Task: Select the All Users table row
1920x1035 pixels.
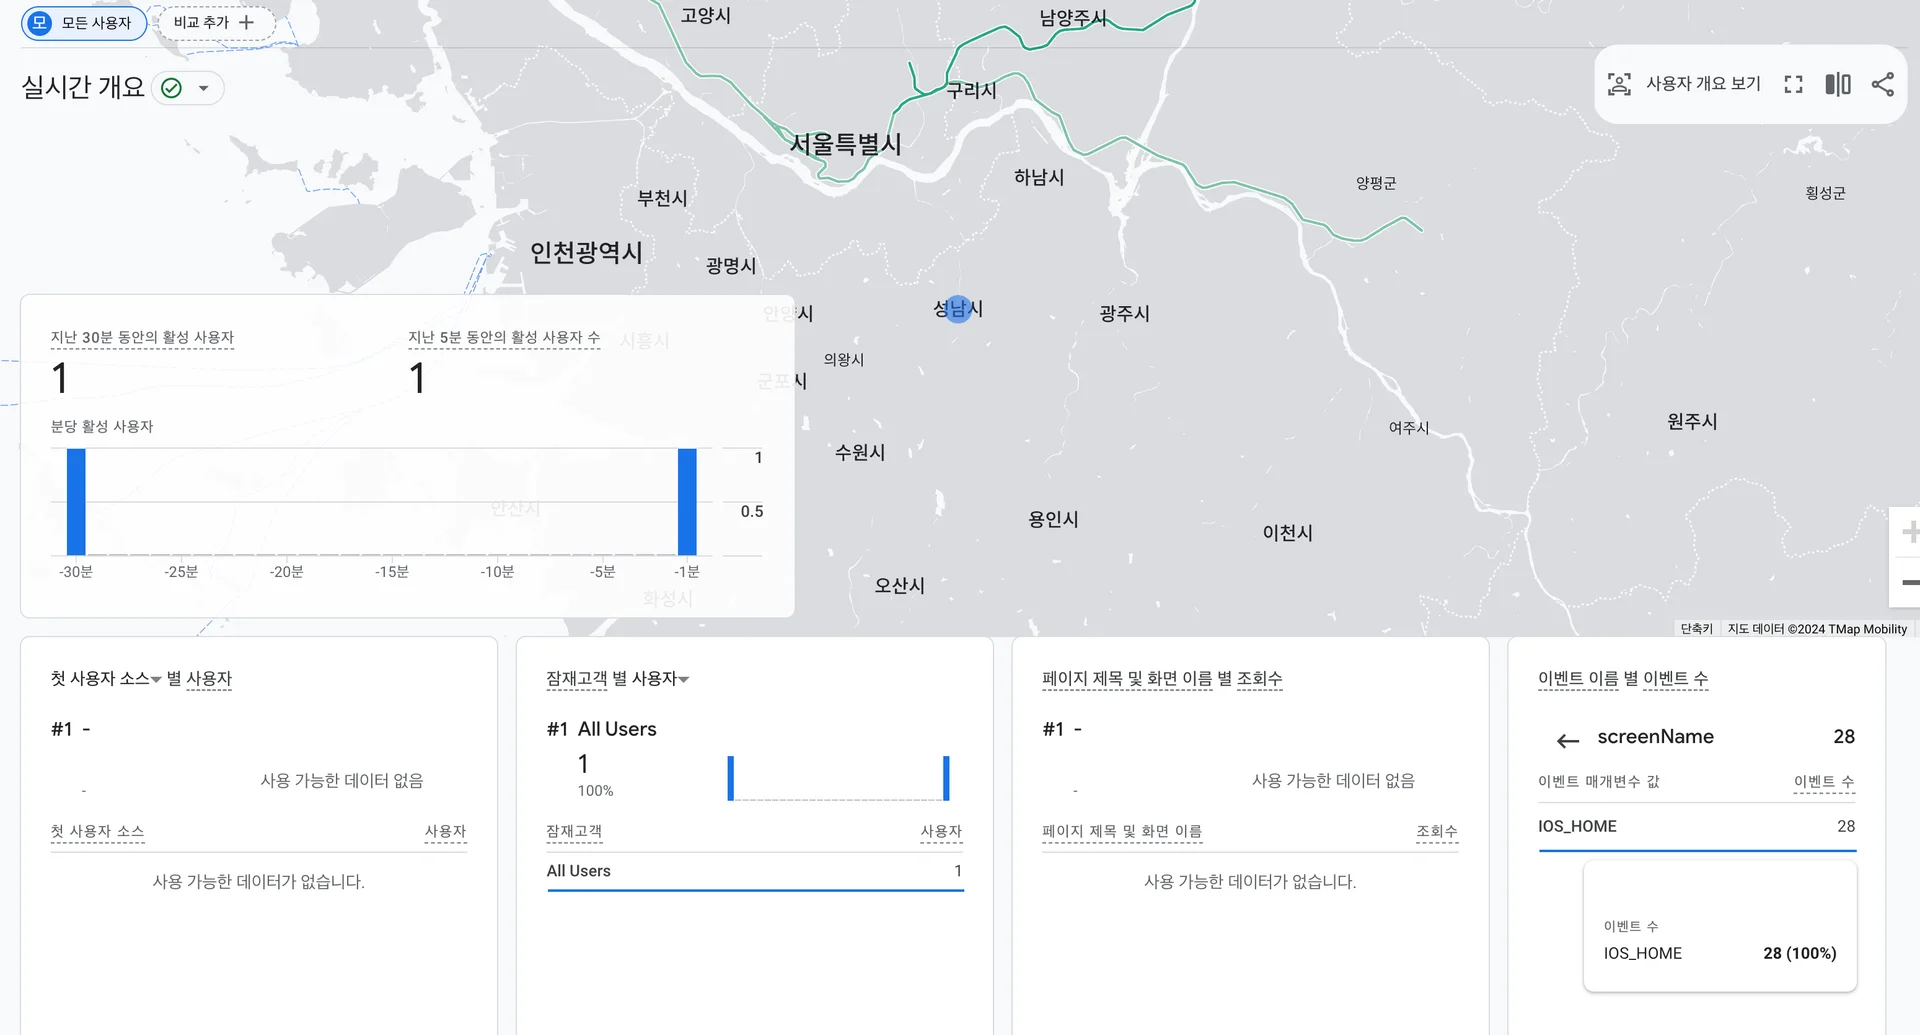Action: click(754, 871)
